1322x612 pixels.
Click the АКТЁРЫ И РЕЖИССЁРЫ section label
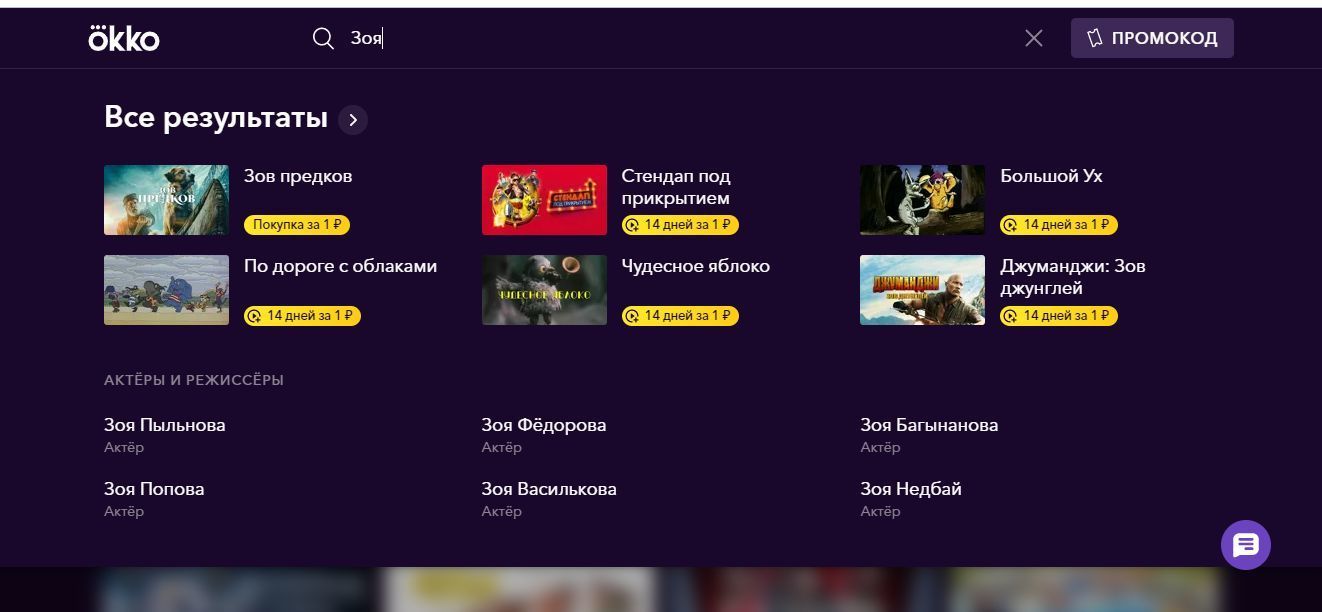click(194, 380)
